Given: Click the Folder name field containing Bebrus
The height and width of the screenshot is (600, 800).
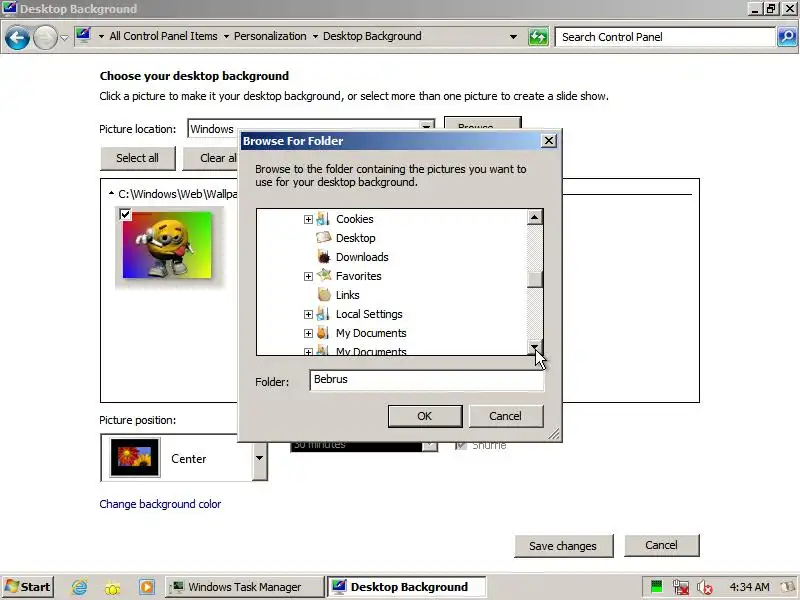Looking at the screenshot, I should point(427,380).
